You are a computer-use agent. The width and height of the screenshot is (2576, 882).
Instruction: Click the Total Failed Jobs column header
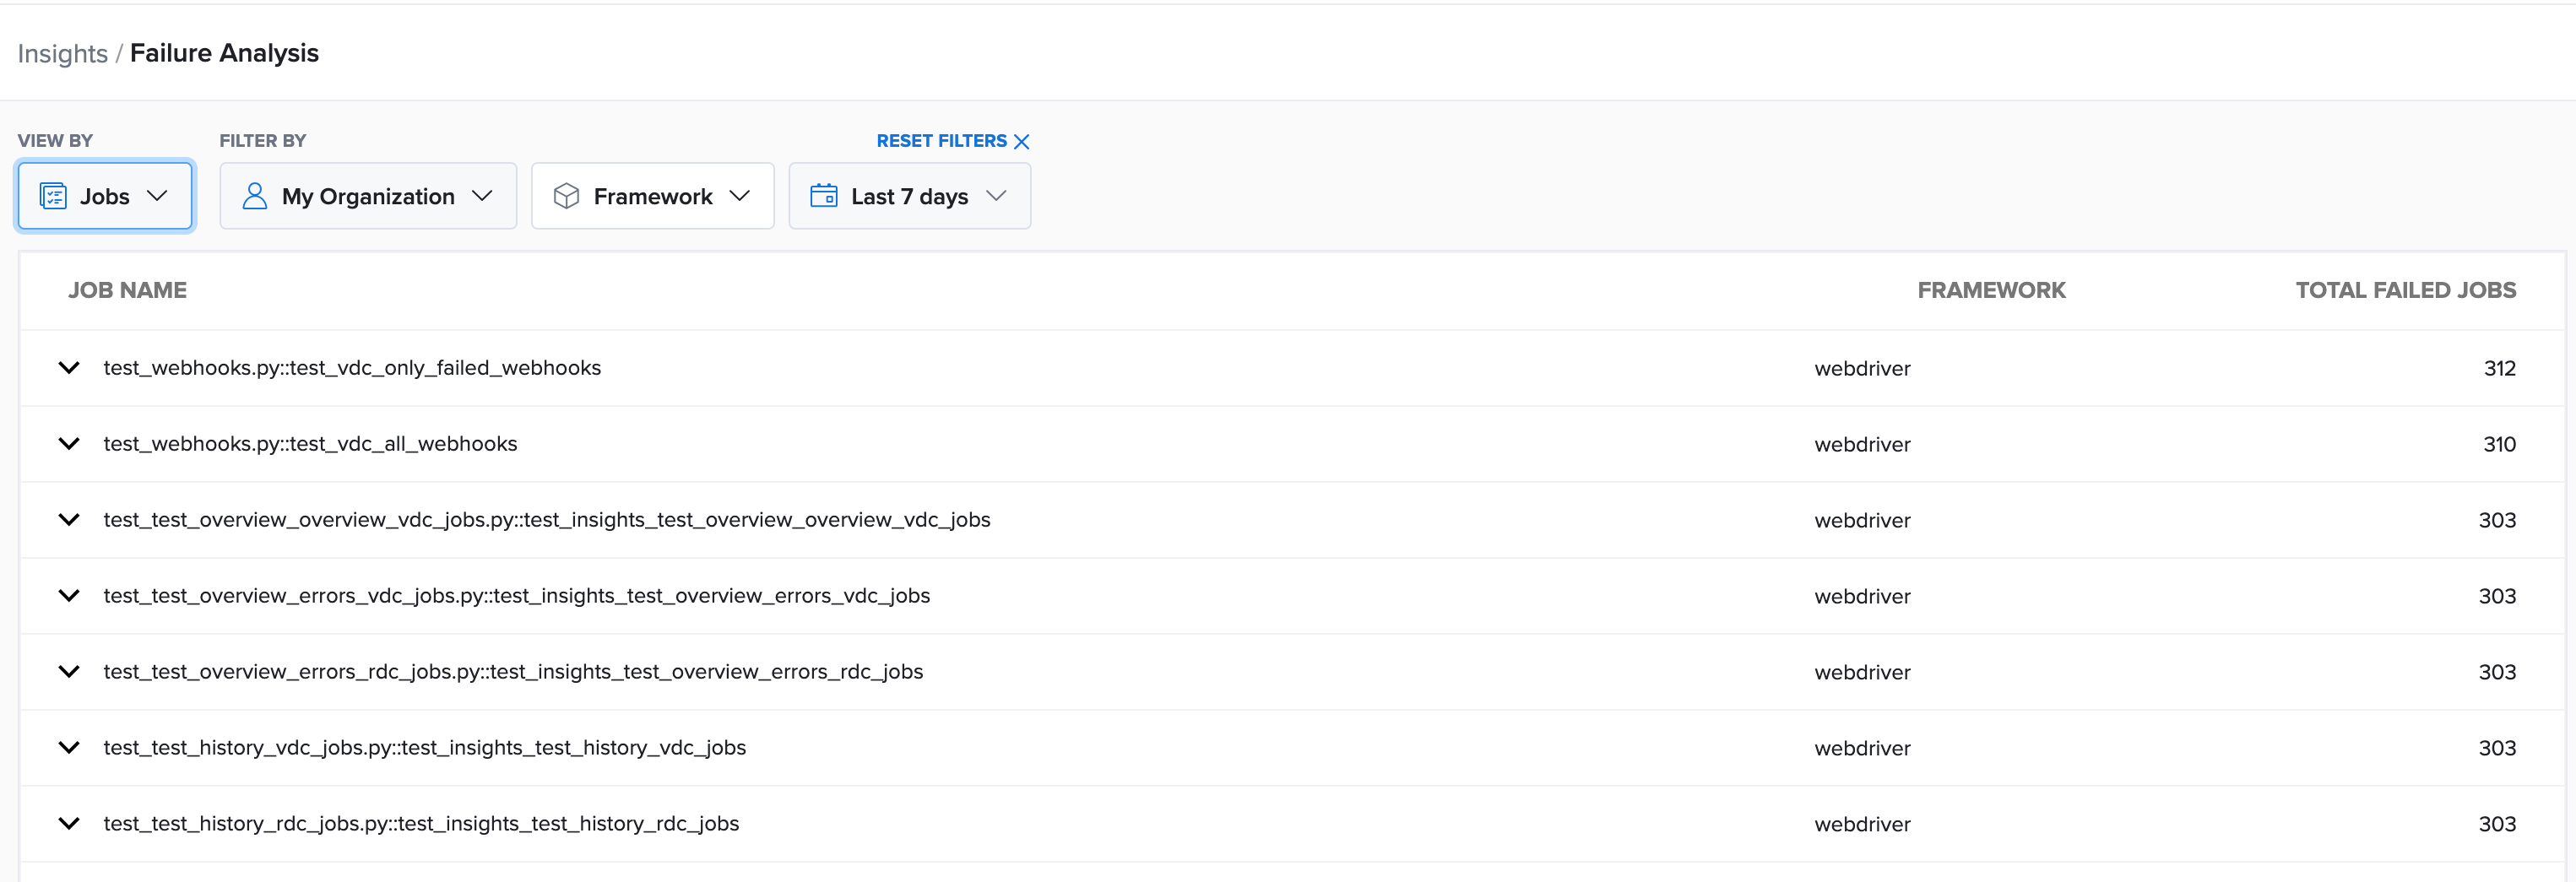click(2405, 290)
